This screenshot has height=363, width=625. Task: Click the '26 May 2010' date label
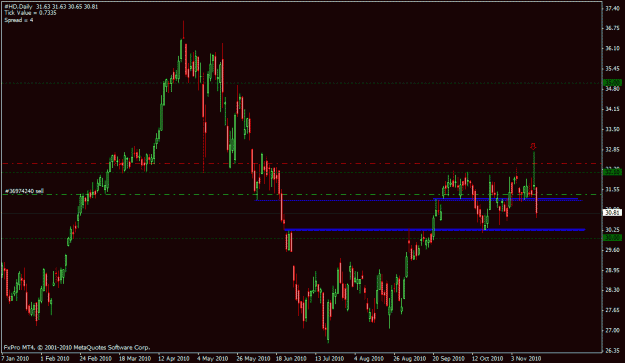[x=253, y=358]
